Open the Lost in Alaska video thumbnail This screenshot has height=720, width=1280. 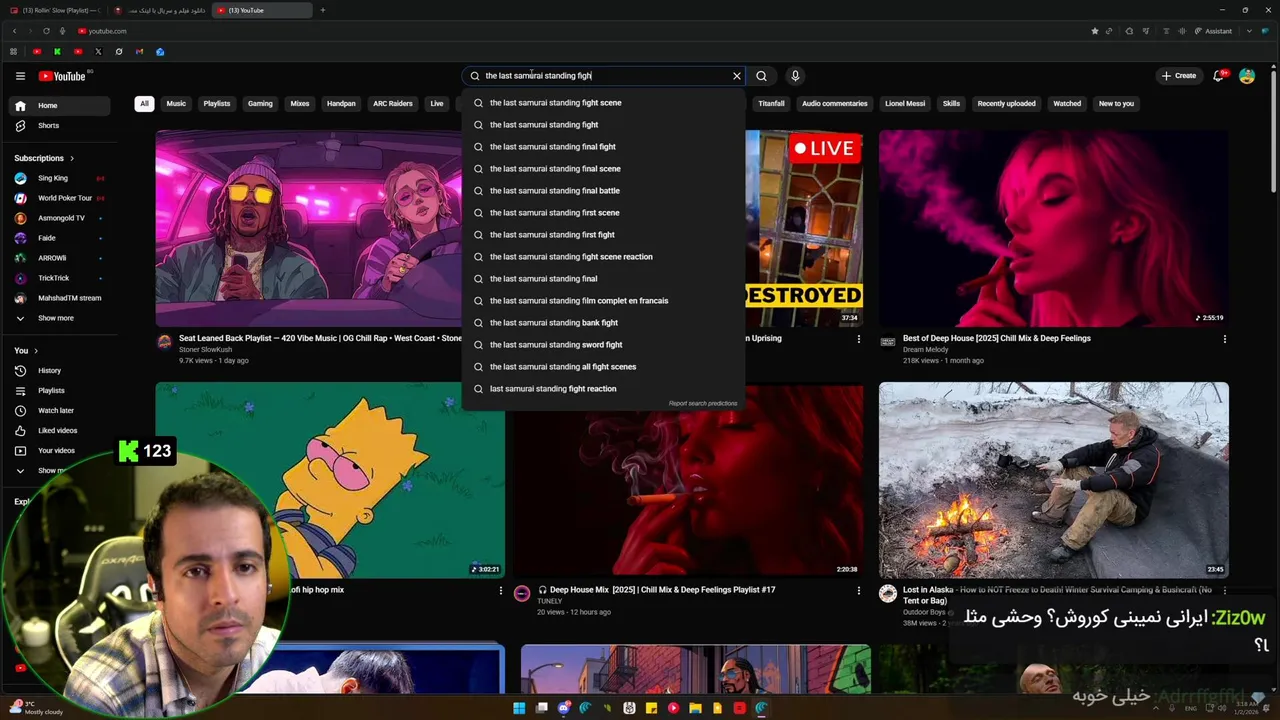[x=1054, y=480]
